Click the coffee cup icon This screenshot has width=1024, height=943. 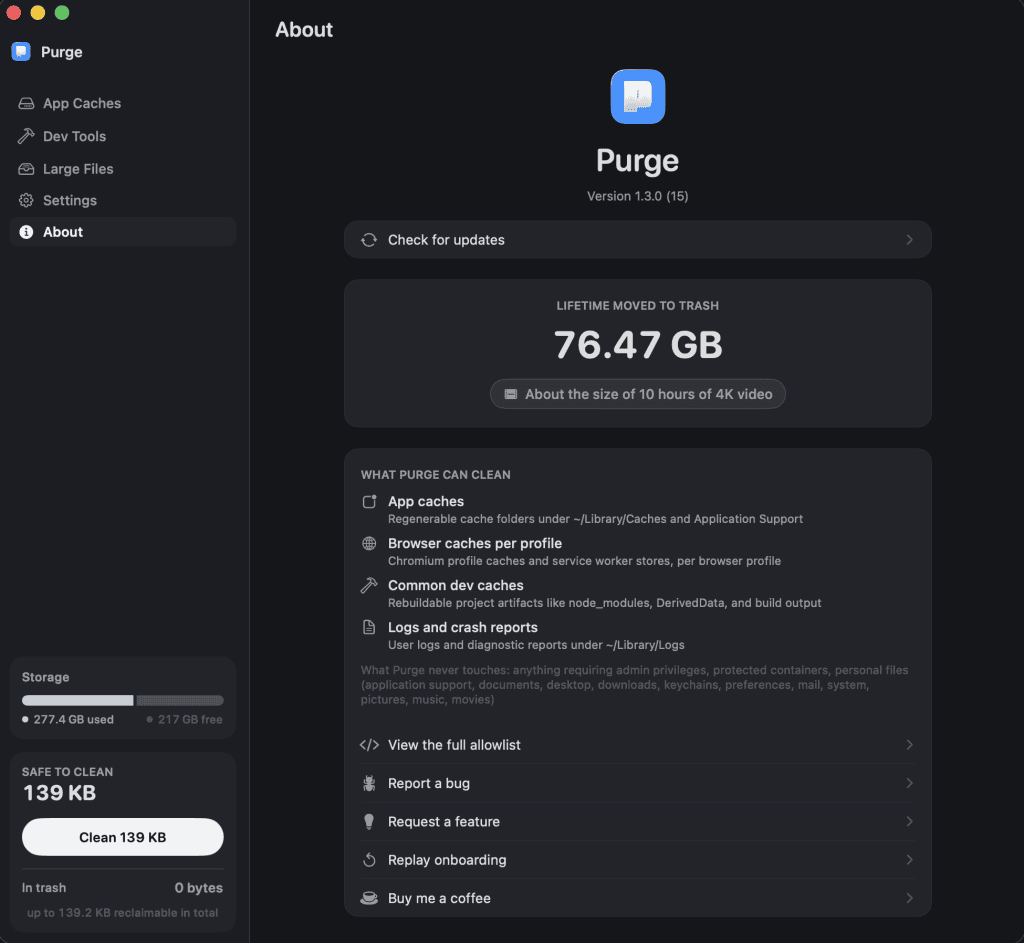point(369,898)
